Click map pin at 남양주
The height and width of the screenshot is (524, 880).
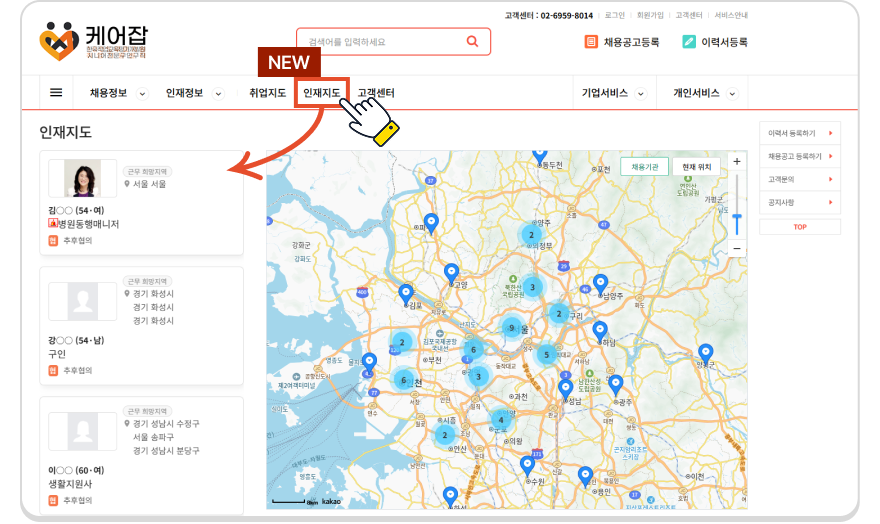coord(601,284)
